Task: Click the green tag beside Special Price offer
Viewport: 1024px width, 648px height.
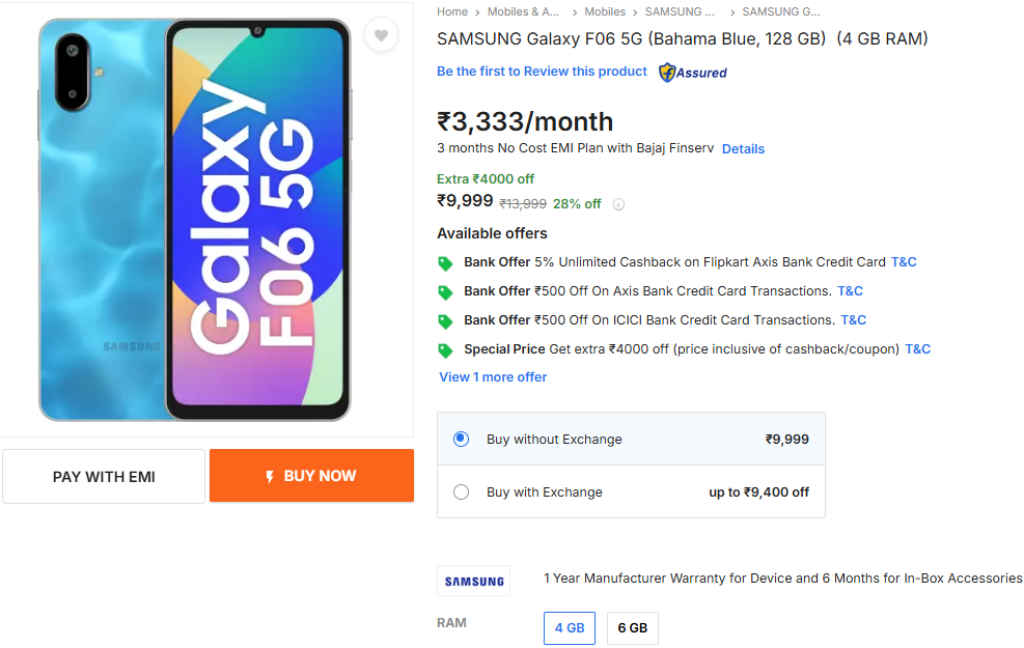Action: [444, 349]
